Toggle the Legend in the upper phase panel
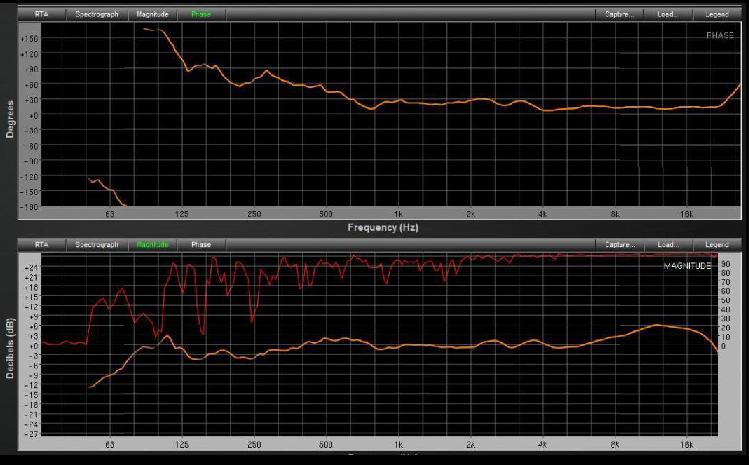 click(716, 15)
